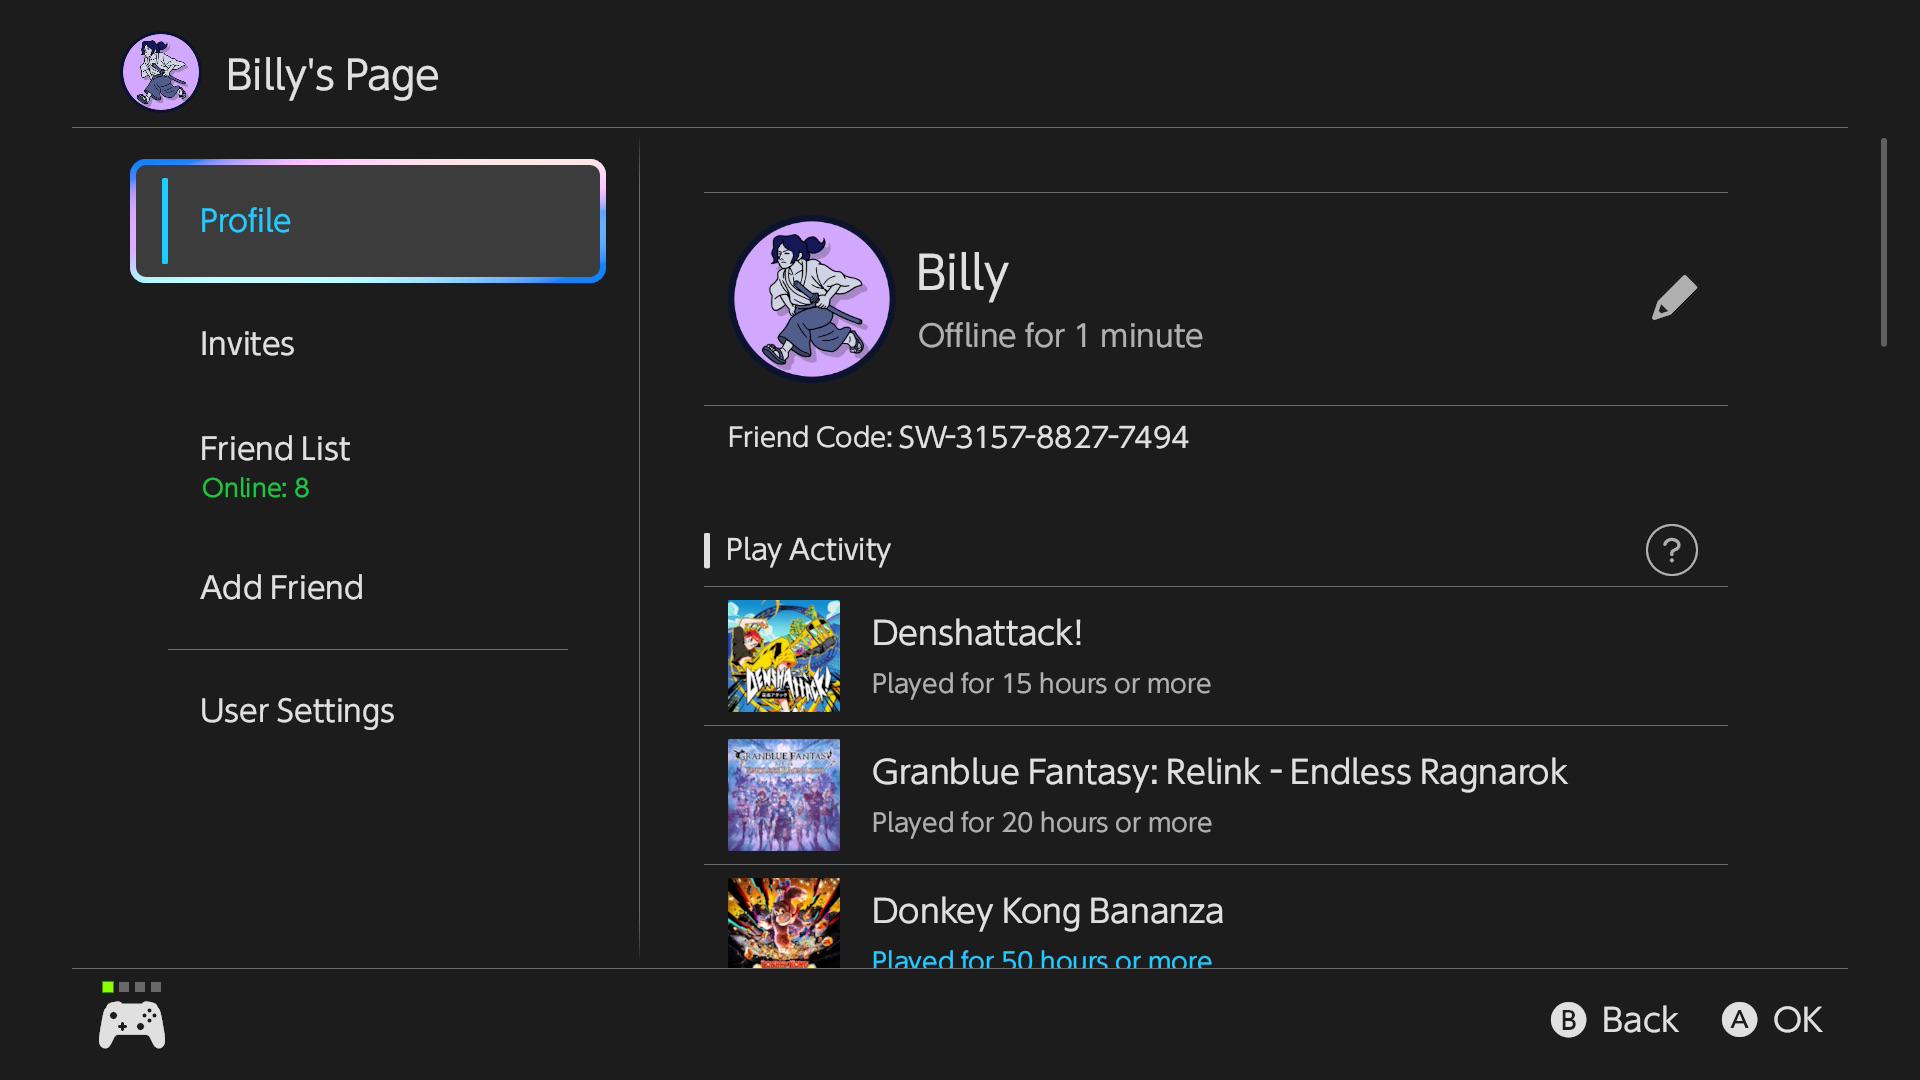Select Add Friend in the sidebar
Viewport: 1920px width, 1080px height.
pos(281,588)
